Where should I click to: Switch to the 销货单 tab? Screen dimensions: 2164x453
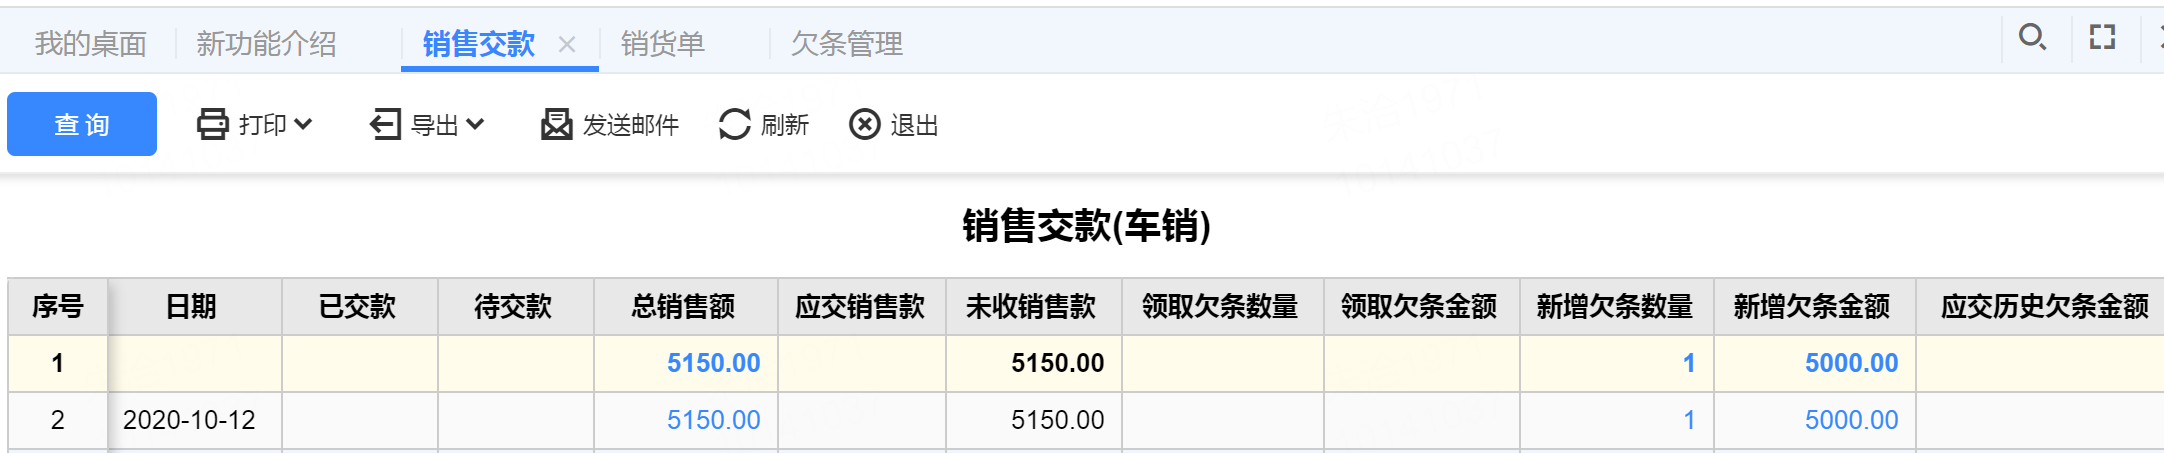click(663, 44)
